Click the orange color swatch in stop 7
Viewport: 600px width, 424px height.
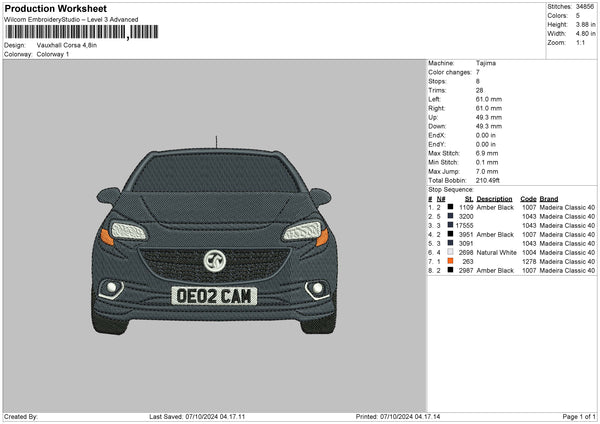pos(450,261)
